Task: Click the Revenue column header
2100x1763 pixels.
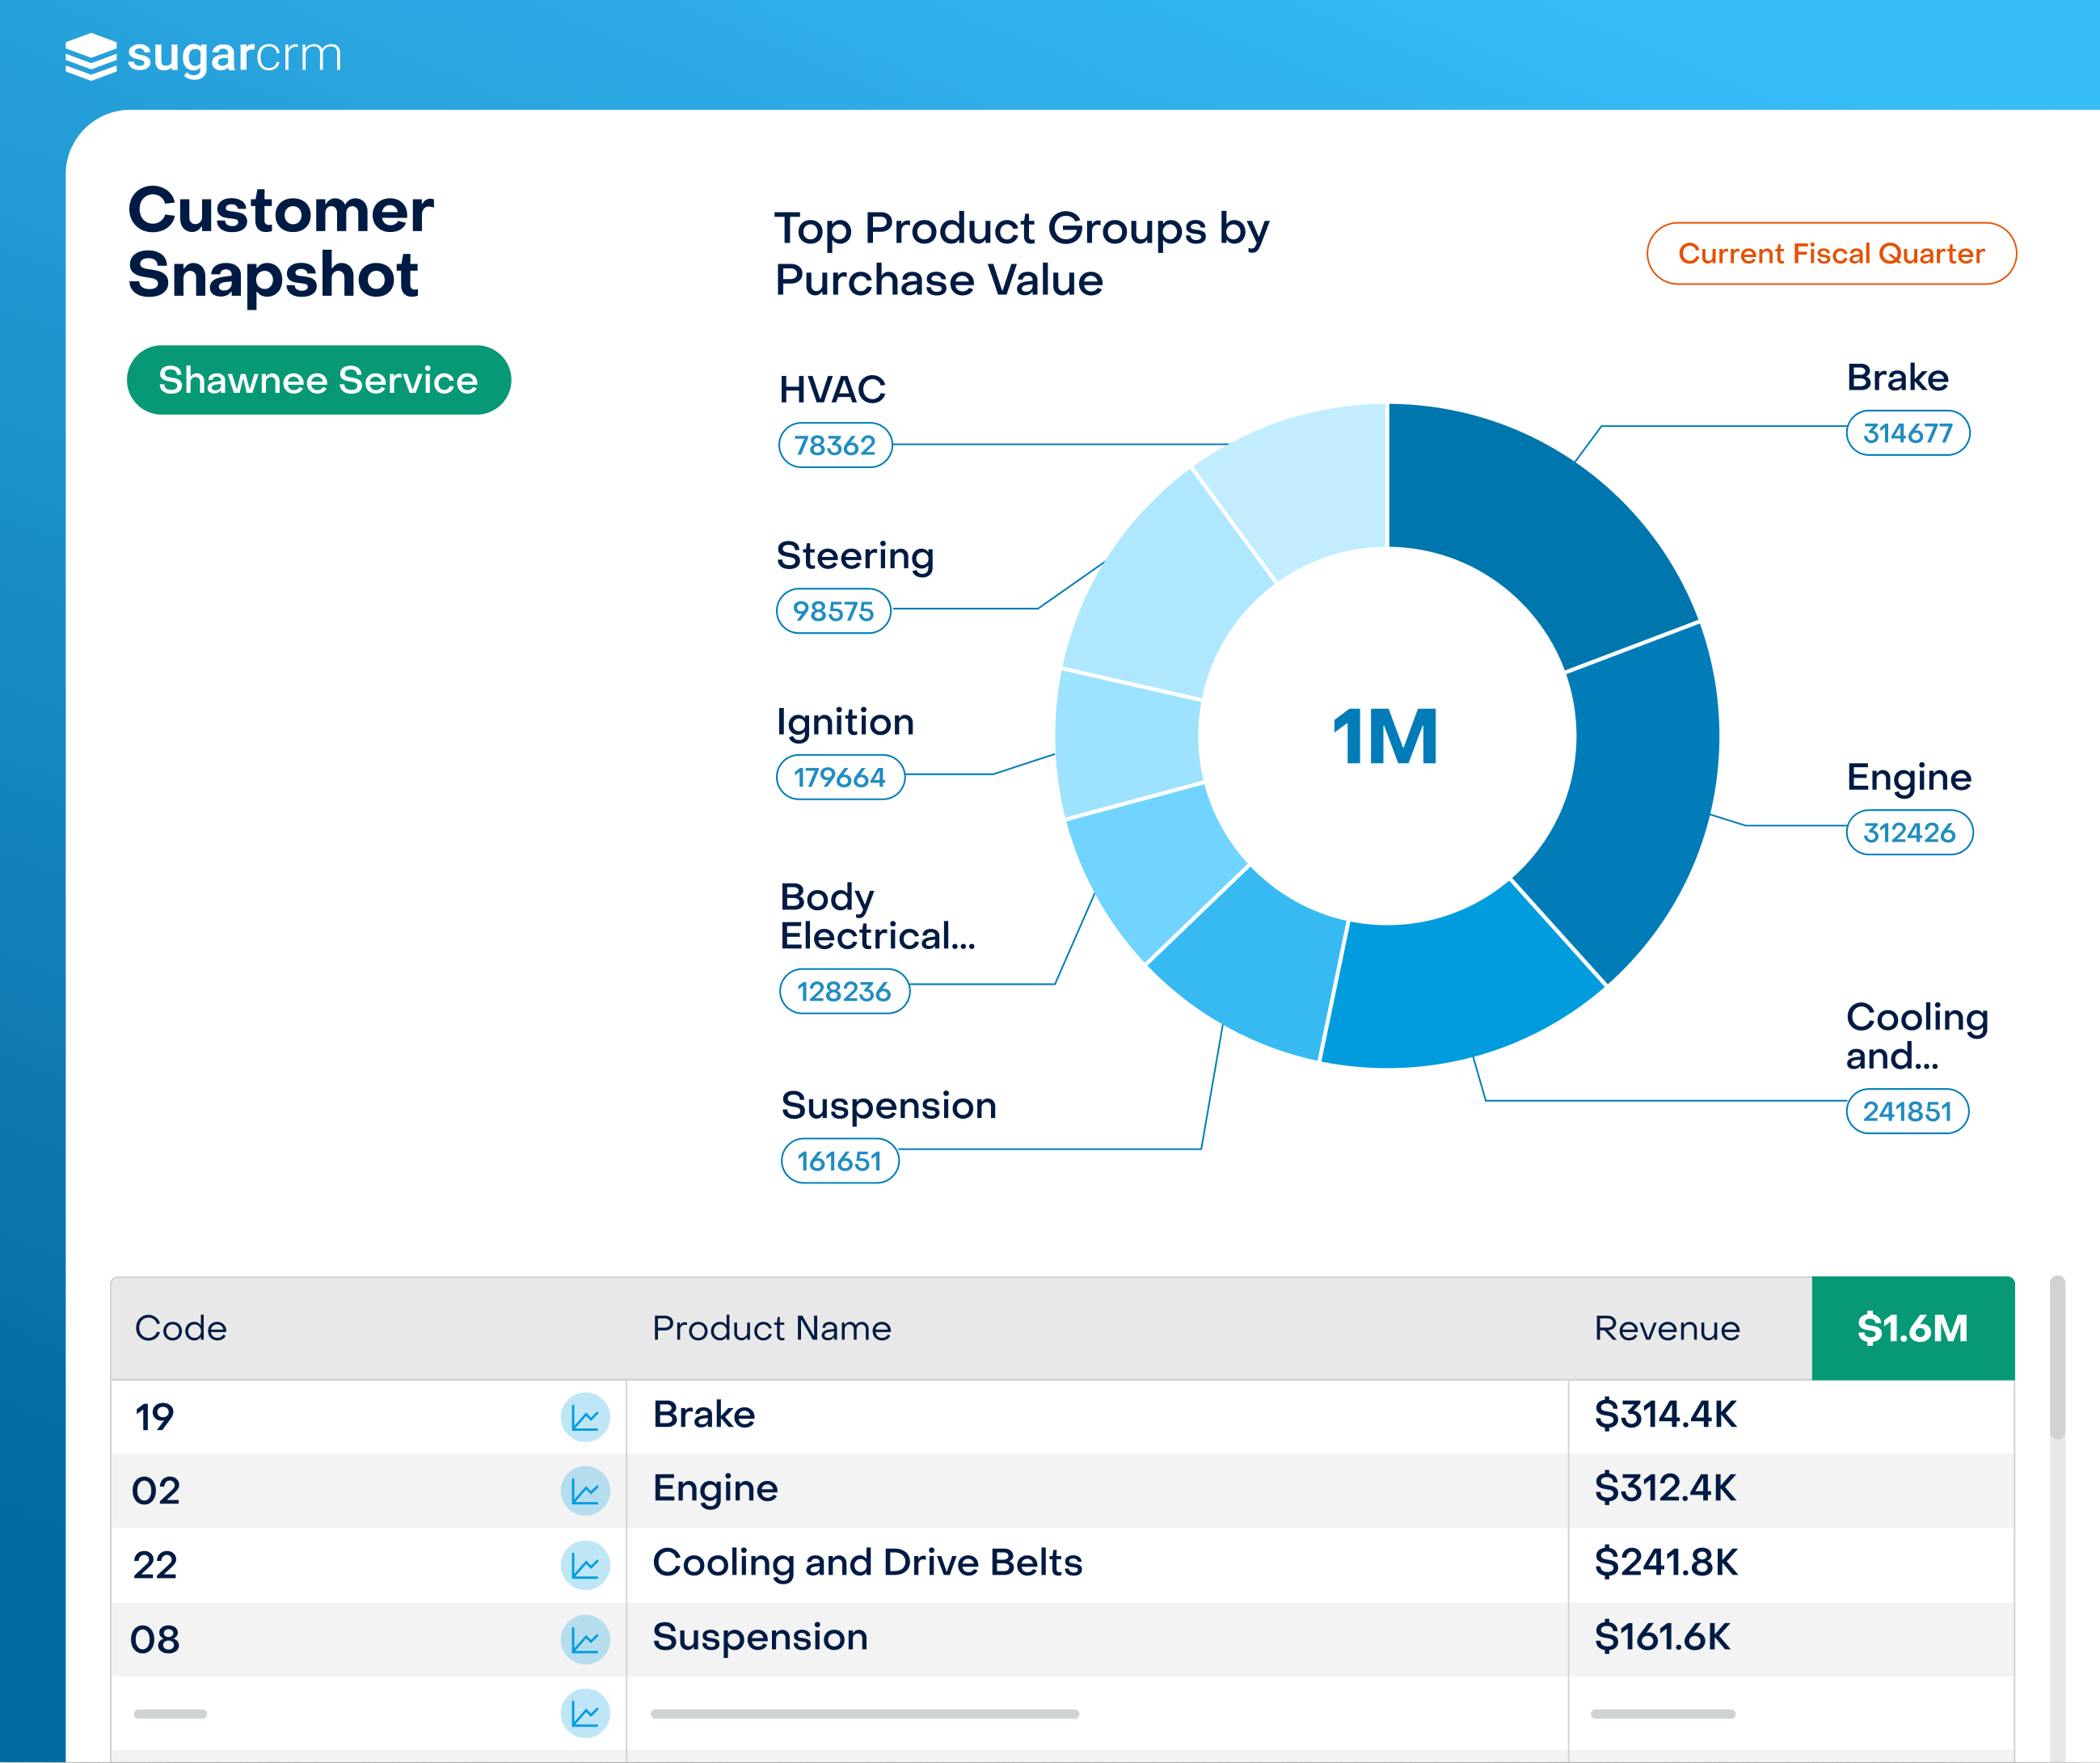Action: 1666,1328
